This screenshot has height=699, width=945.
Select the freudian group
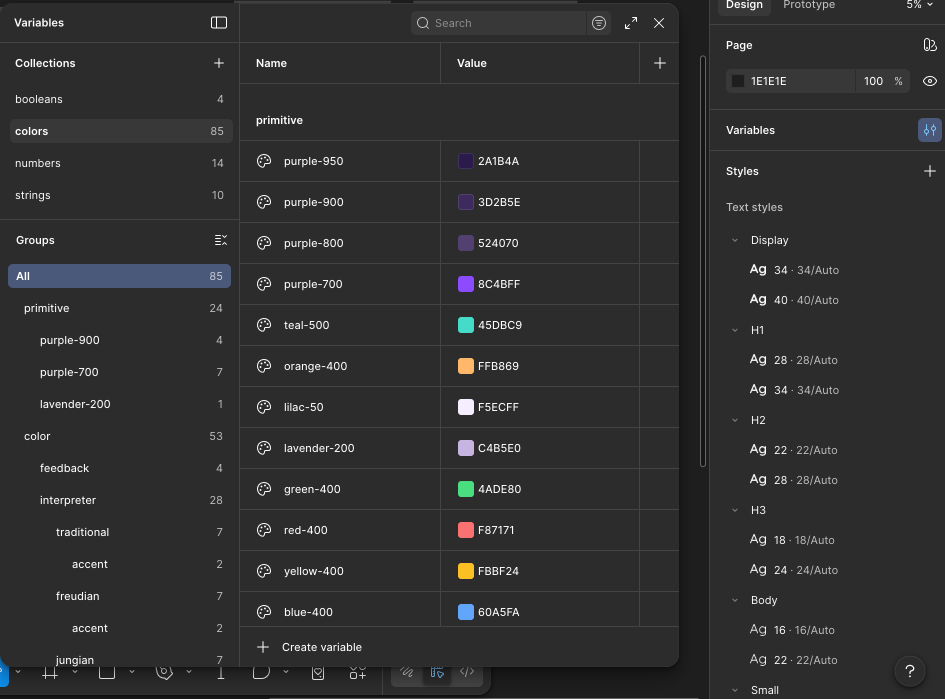coord(119,596)
